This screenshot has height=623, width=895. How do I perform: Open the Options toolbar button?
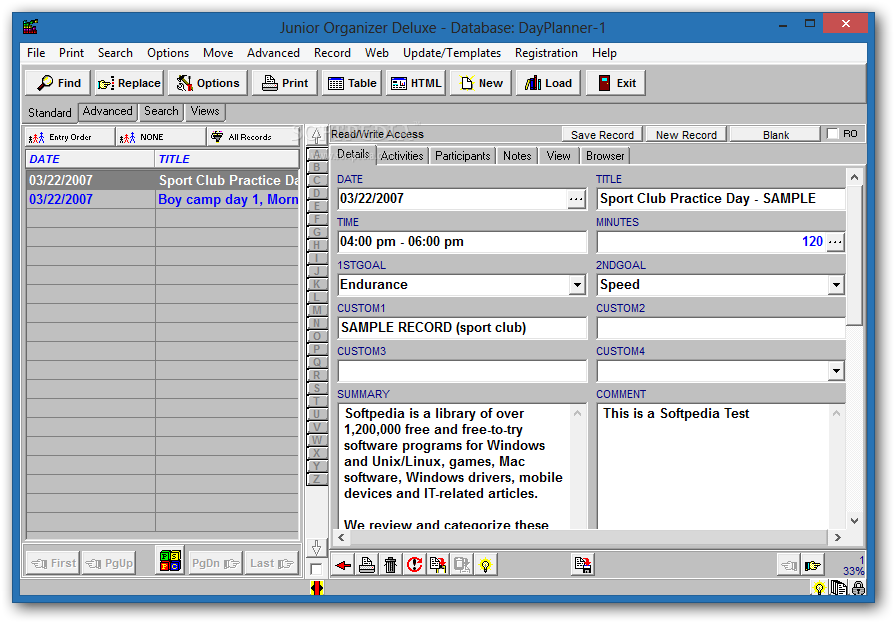coord(208,83)
